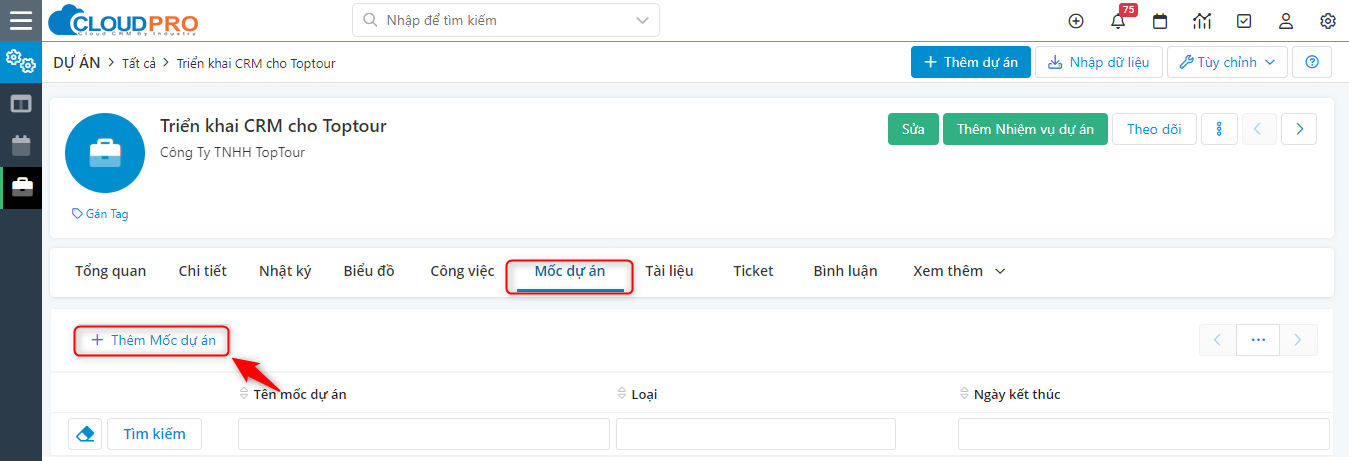Expand the global search dropdown arrow
The image size is (1349, 461).
[x=641, y=20]
